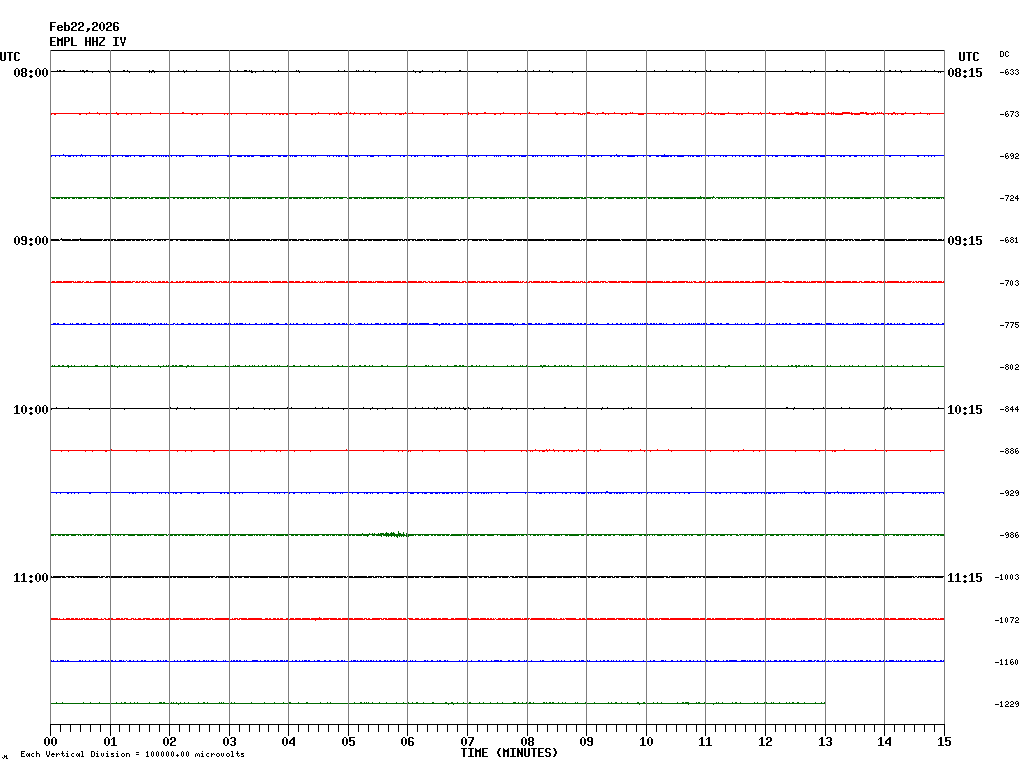Click the 08:15 end-time label
Image resolution: width=1024 pixels, height=768 pixels.
pos(964,73)
